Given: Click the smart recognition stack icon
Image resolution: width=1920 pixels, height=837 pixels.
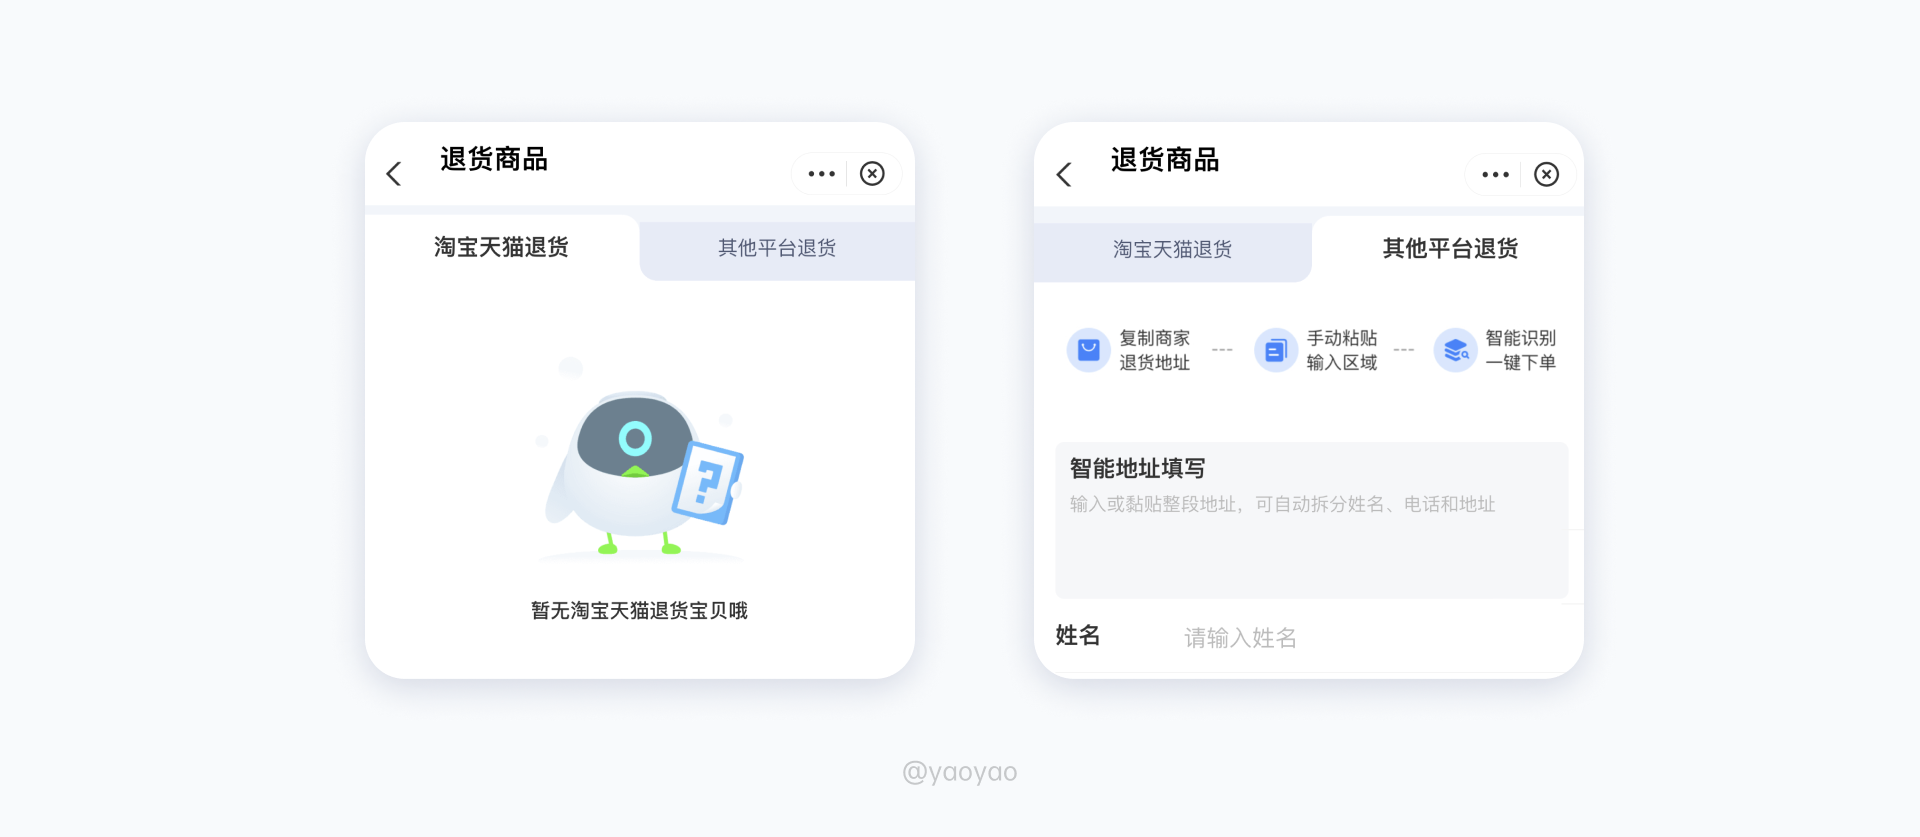Looking at the screenshot, I should click(1455, 350).
